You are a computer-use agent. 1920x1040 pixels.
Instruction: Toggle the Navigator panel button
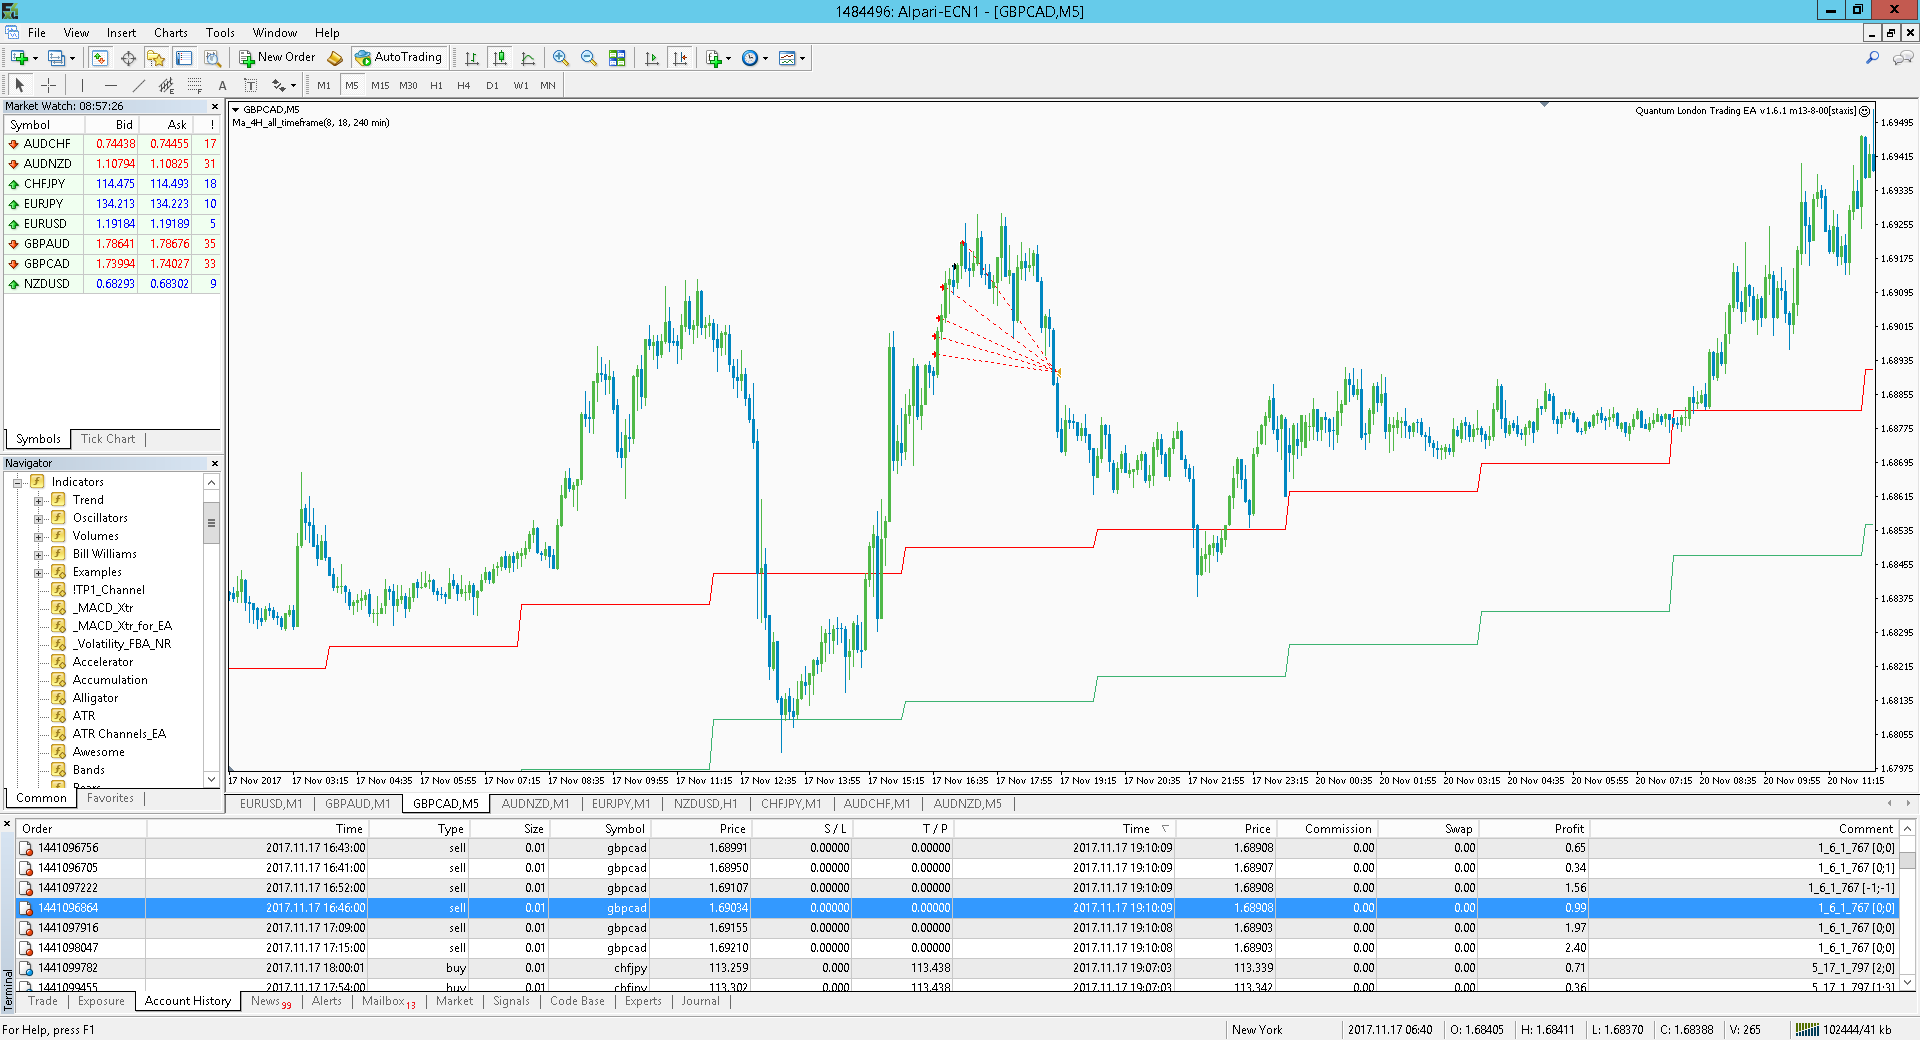click(x=156, y=58)
